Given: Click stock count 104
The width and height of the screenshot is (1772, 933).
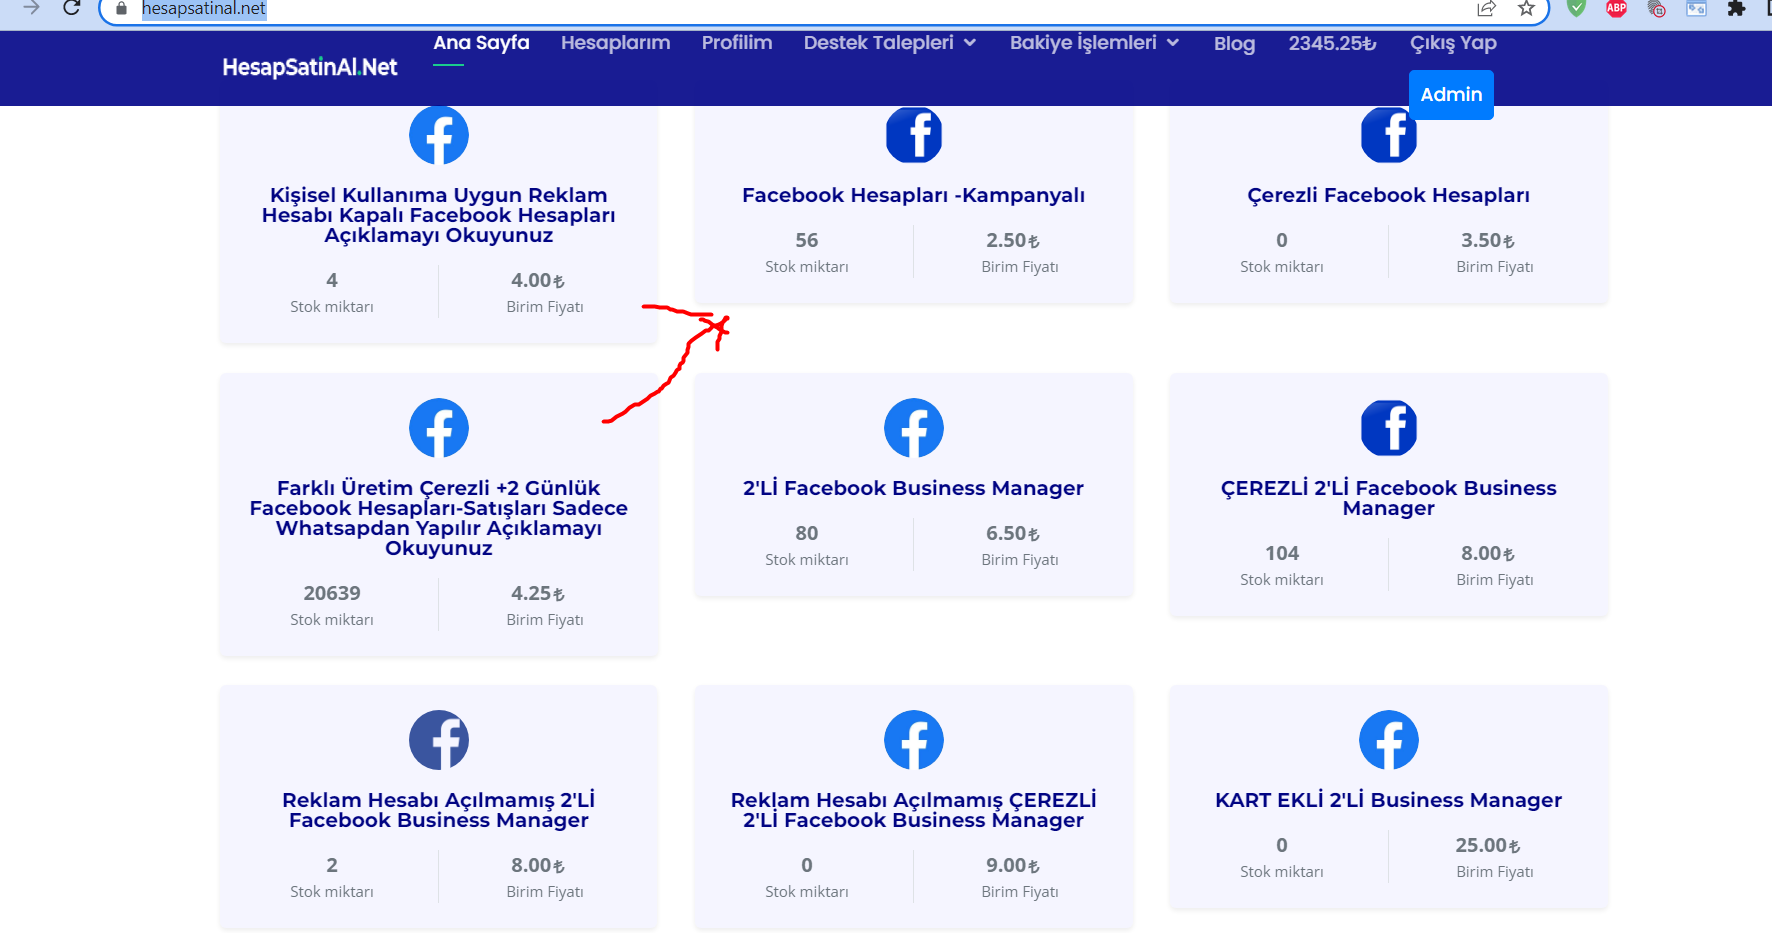Looking at the screenshot, I should (x=1282, y=553).
